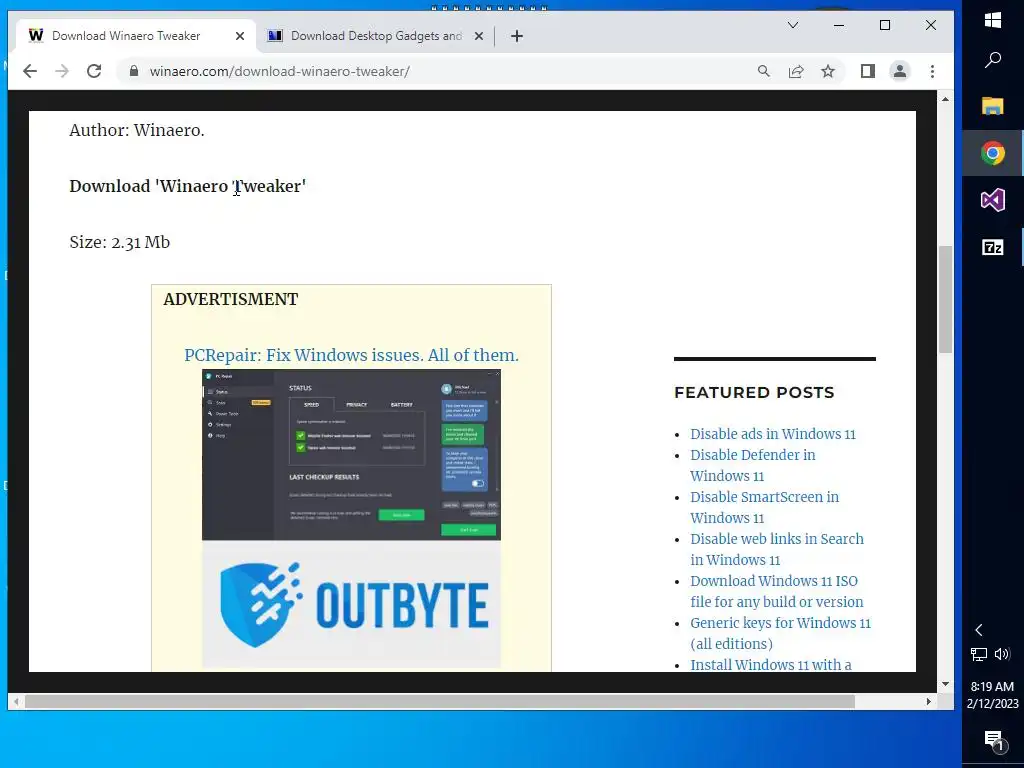The width and height of the screenshot is (1024, 768).
Task: Share this page via the share icon
Action: tap(795, 71)
